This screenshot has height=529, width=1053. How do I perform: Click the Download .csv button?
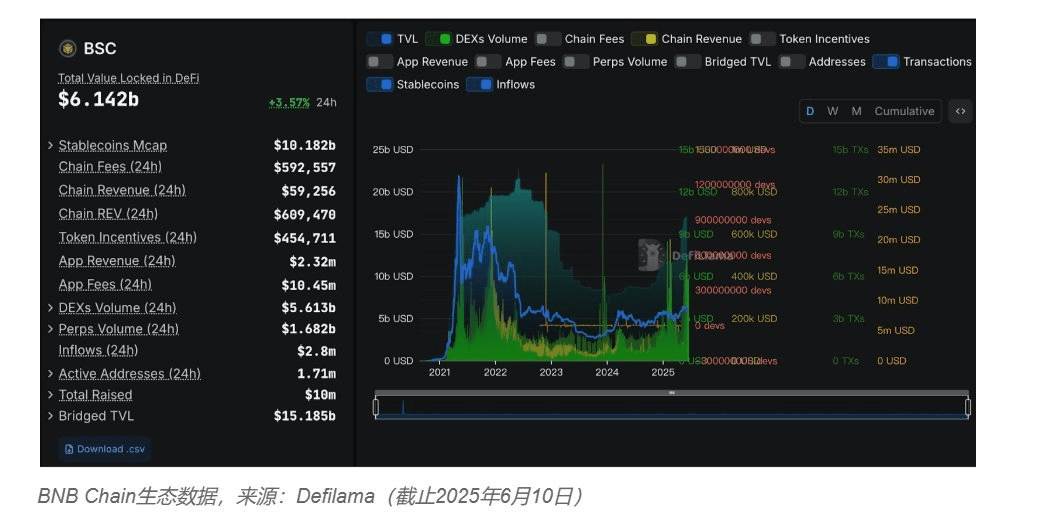[104, 449]
